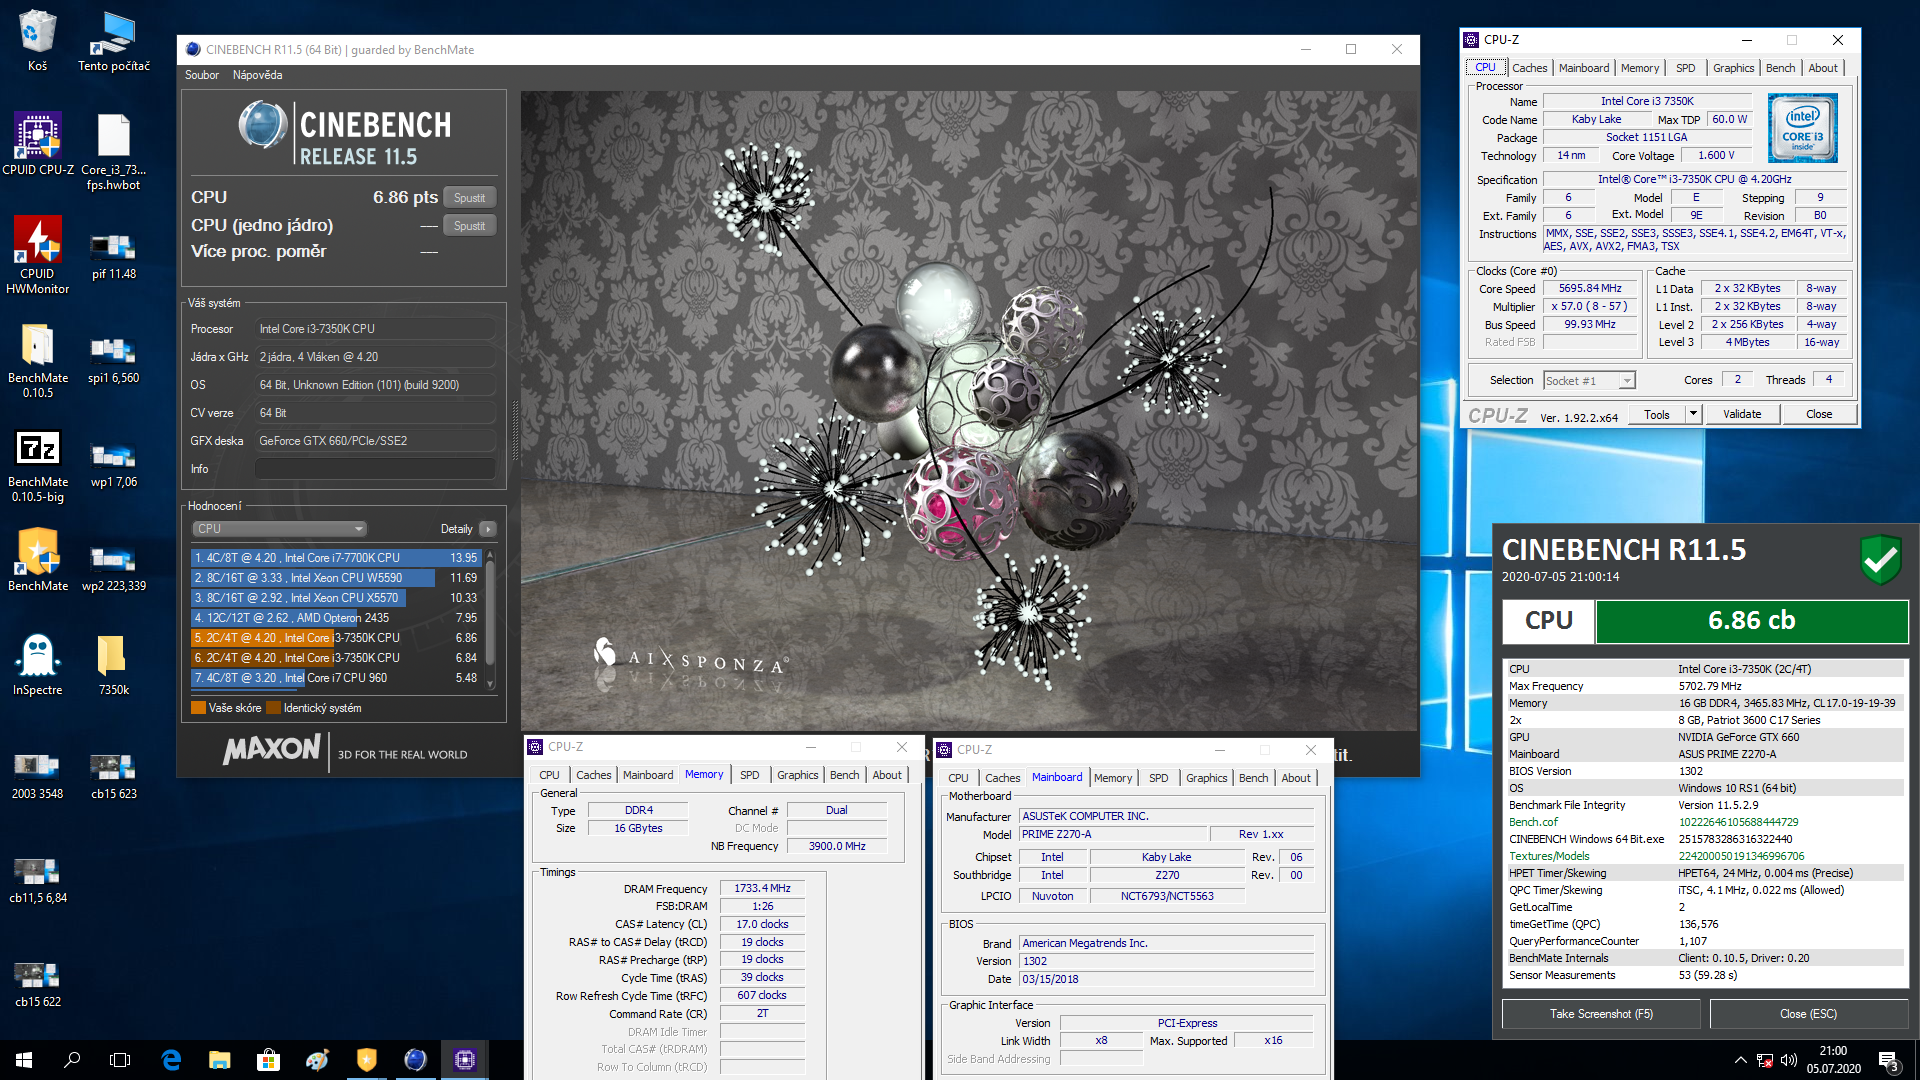Open the wp1 7,06 screenshot file

[114, 463]
